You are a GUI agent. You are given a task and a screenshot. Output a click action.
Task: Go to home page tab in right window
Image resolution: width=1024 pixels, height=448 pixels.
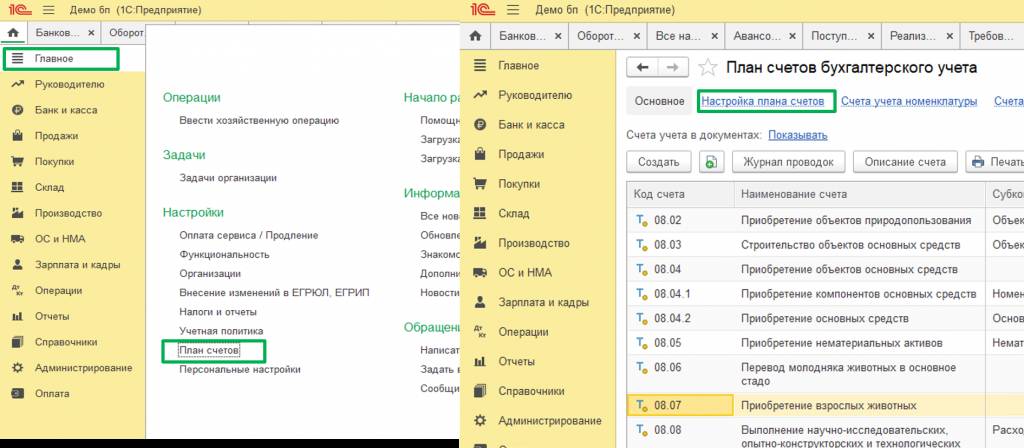475,36
